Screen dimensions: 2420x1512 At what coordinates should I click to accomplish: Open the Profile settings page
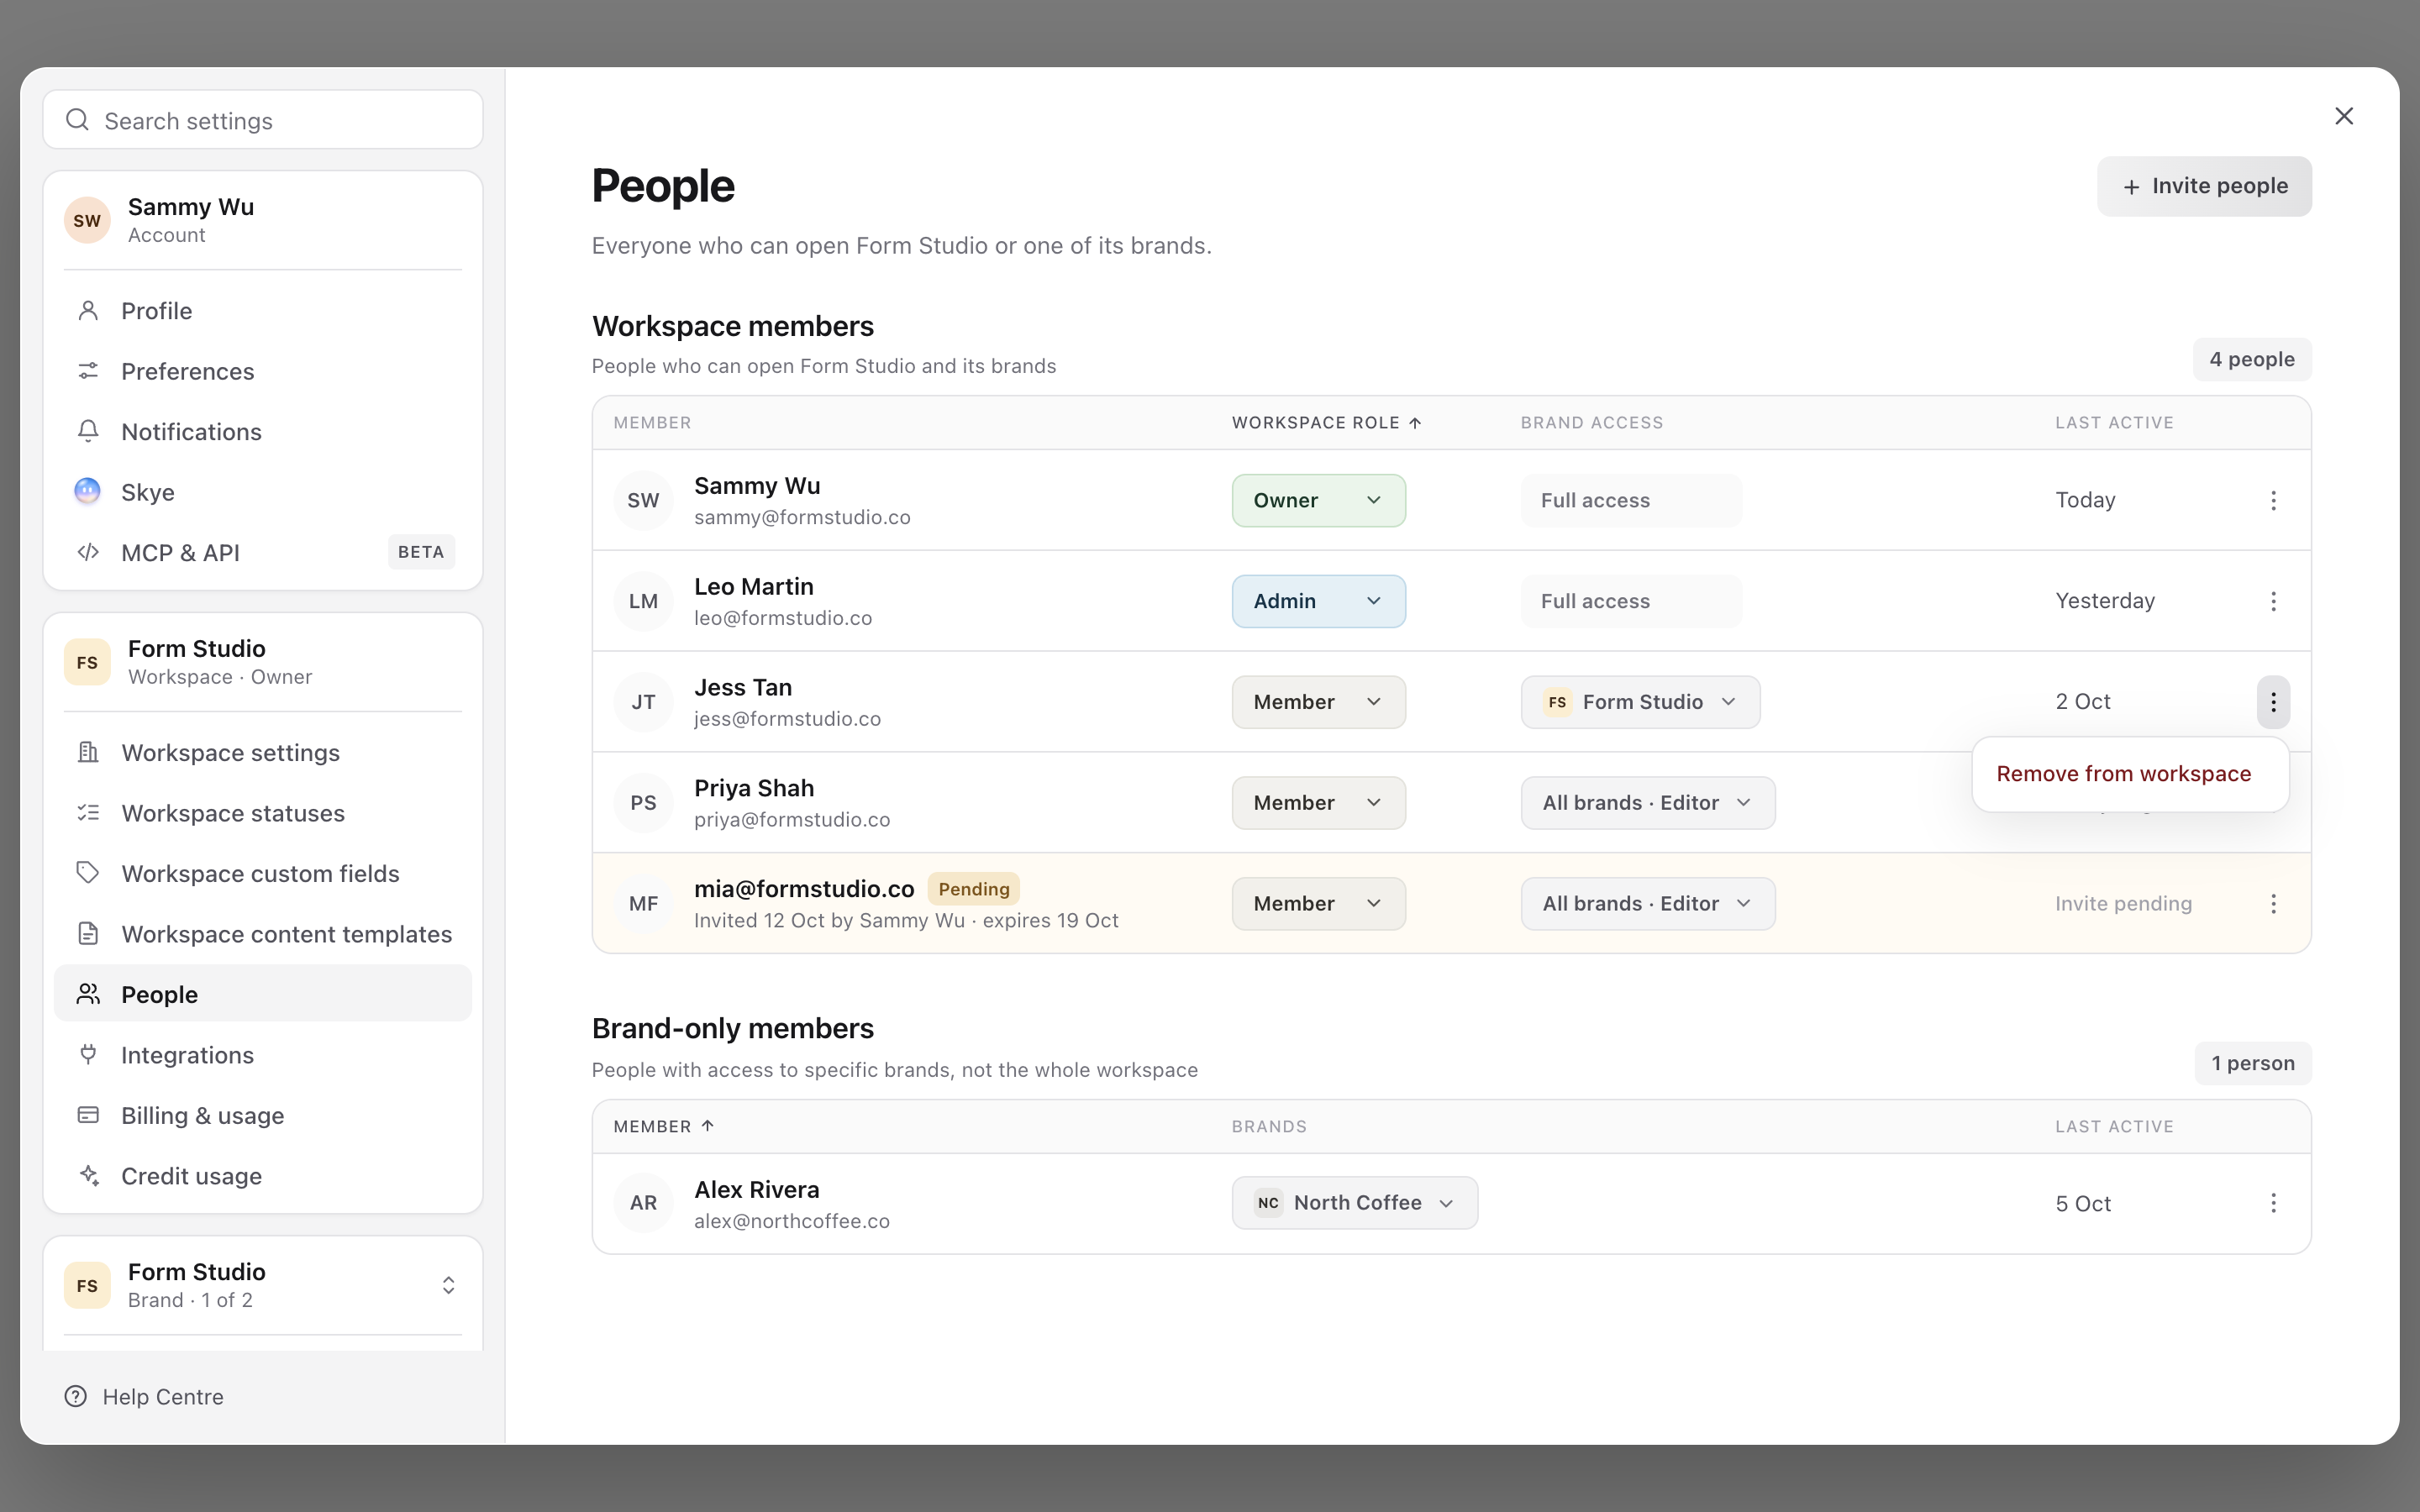(x=262, y=311)
